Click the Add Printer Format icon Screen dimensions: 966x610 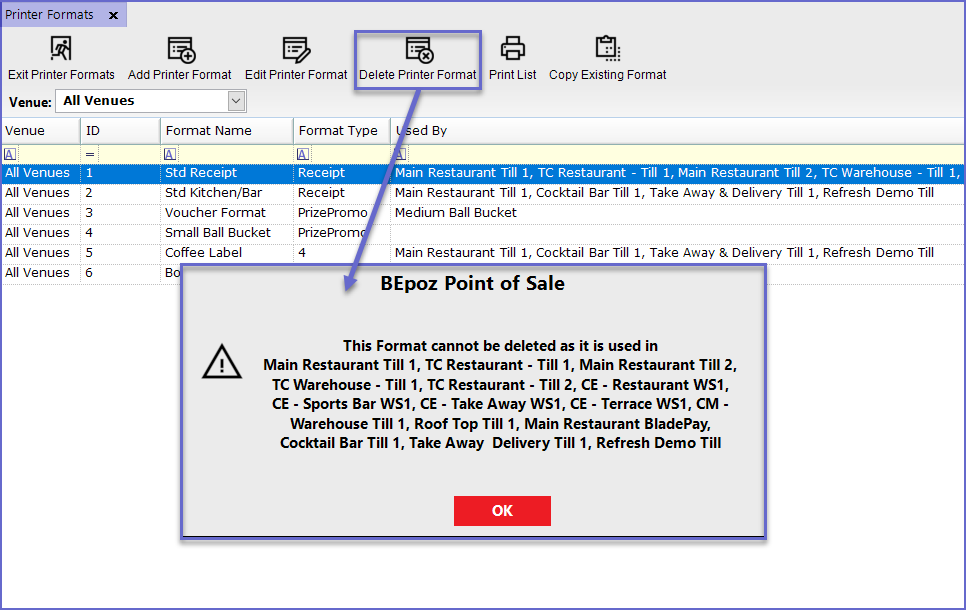[x=180, y=49]
